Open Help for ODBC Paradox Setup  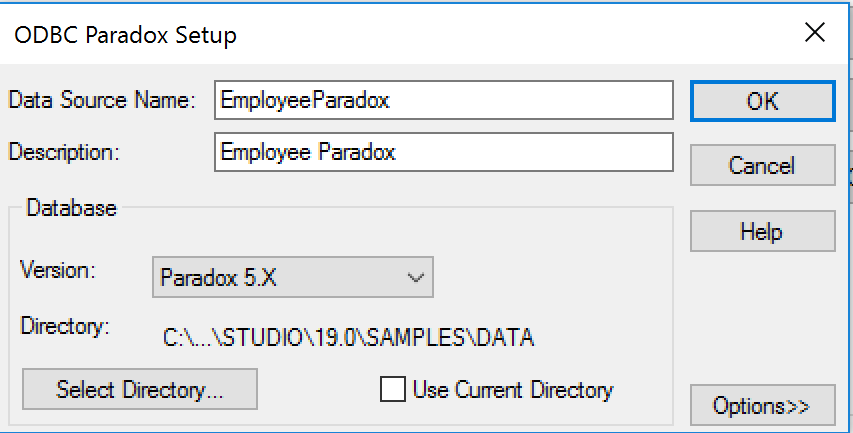(x=763, y=231)
